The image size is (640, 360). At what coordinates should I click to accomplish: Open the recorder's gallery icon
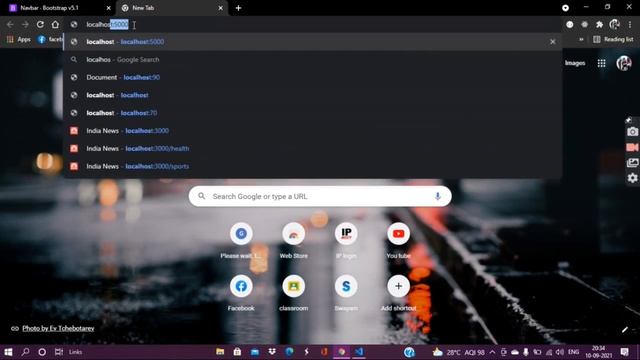(x=632, y=162)
